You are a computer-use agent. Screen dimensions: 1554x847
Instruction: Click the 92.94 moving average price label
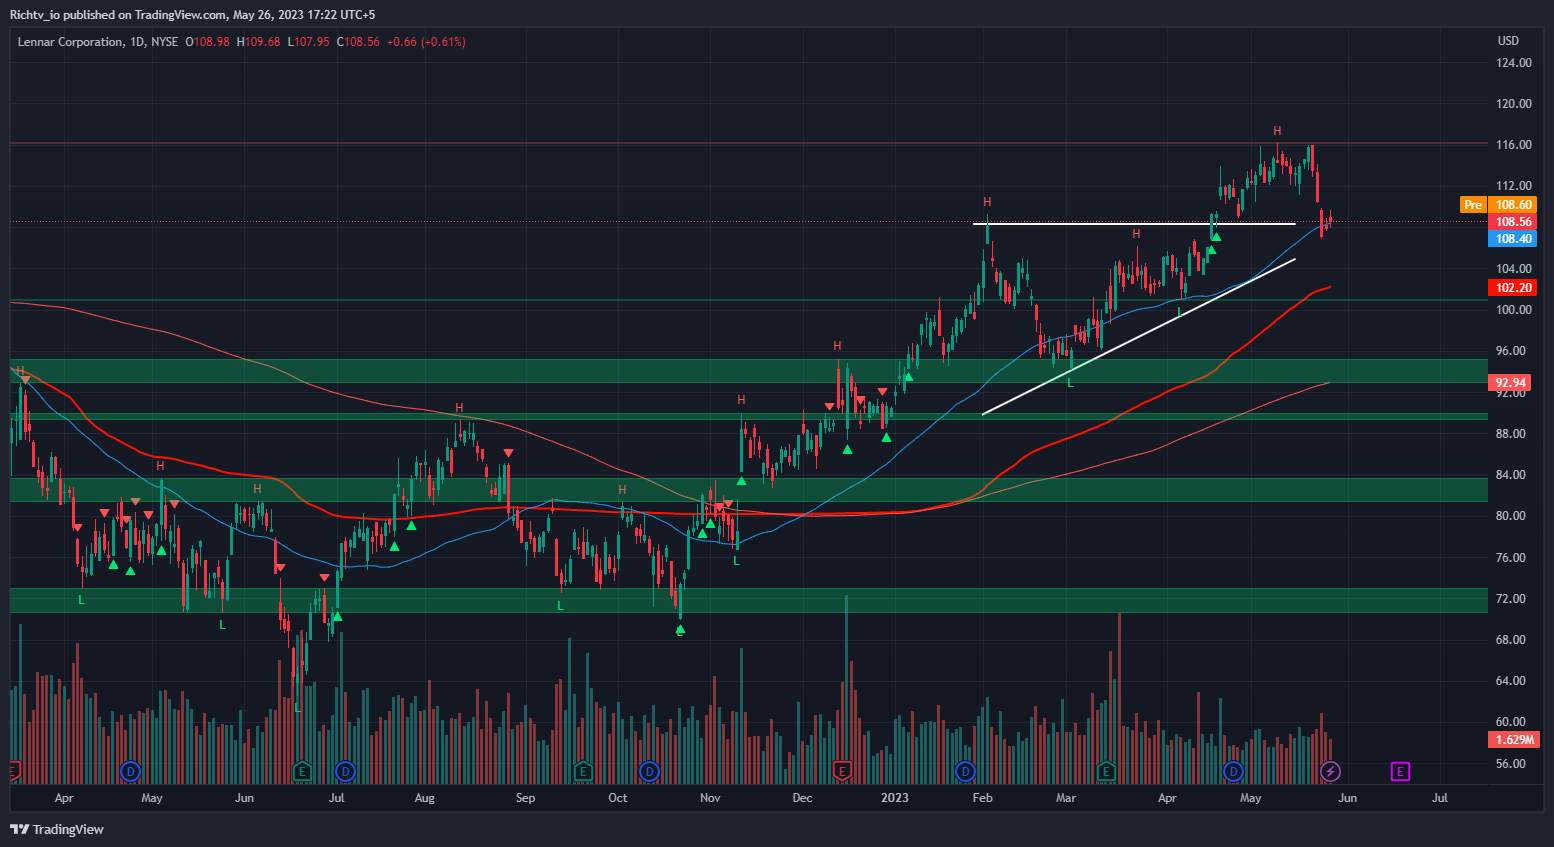coord(1510,383)
